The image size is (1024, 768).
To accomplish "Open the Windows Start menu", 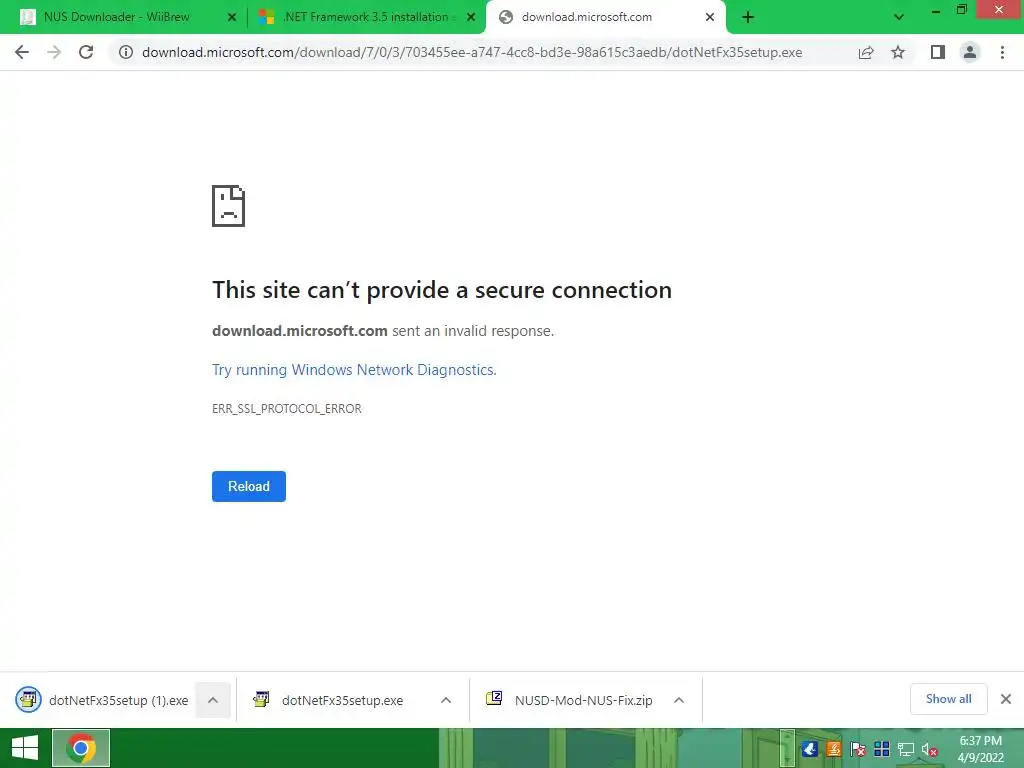I will (x=25, y=748).
